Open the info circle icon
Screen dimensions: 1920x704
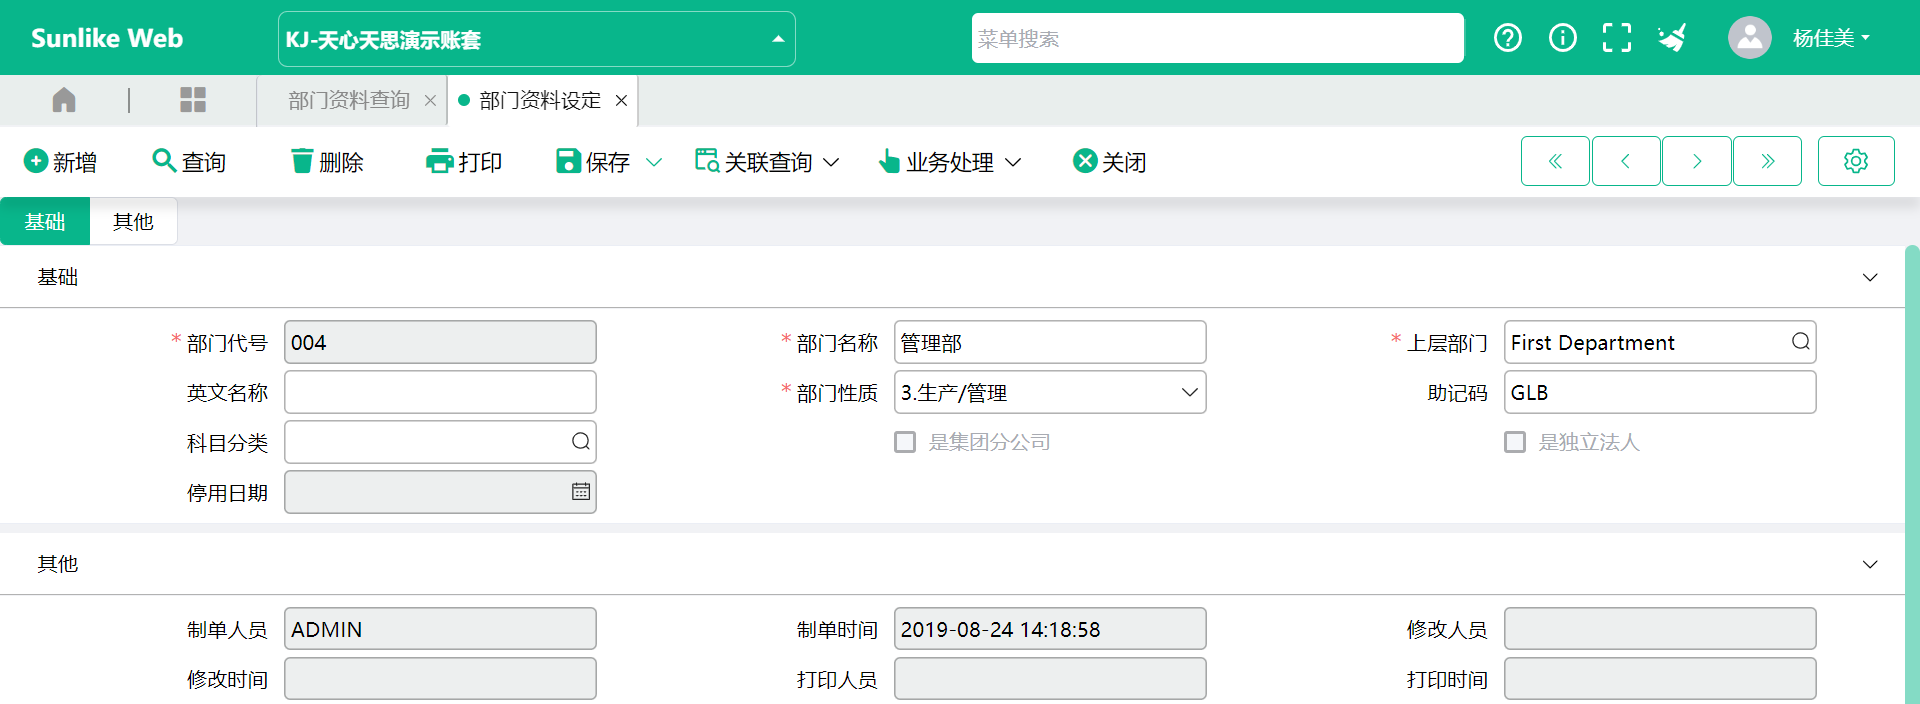(1563, 38)
